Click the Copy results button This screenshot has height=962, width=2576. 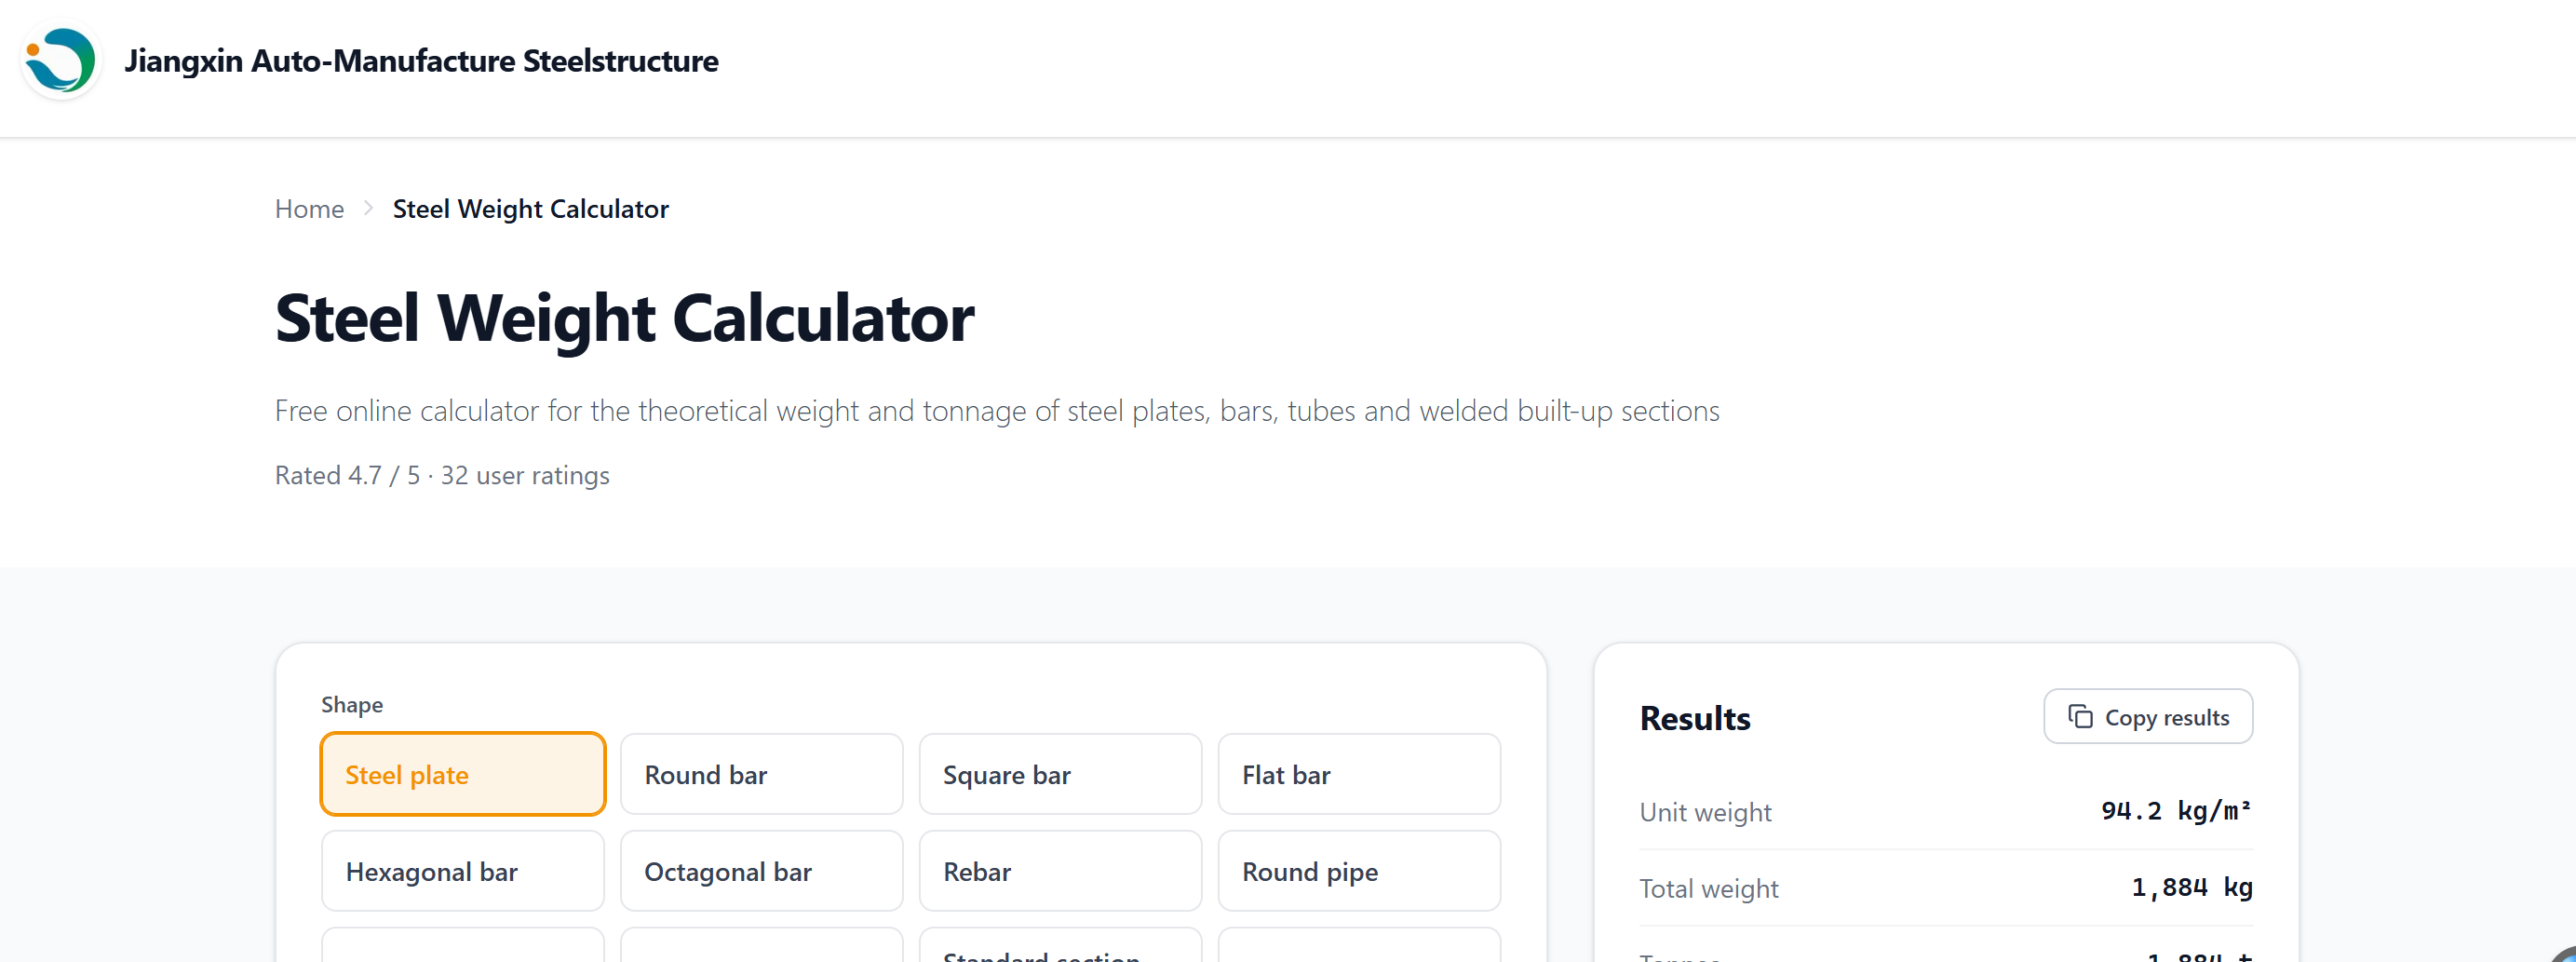(x=2148, y=717)
